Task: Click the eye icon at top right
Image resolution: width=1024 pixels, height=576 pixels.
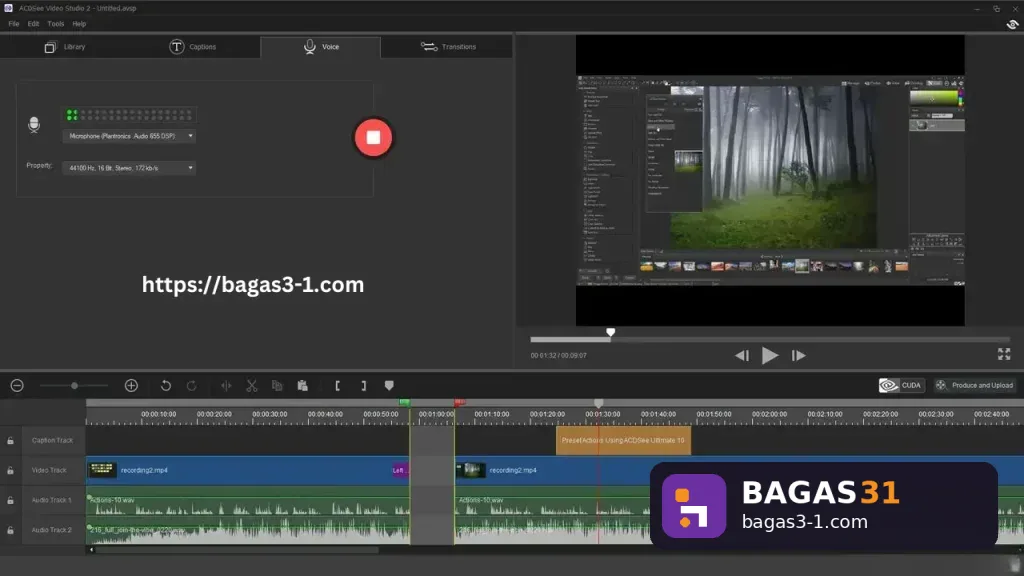Action: pos(1012,24)
